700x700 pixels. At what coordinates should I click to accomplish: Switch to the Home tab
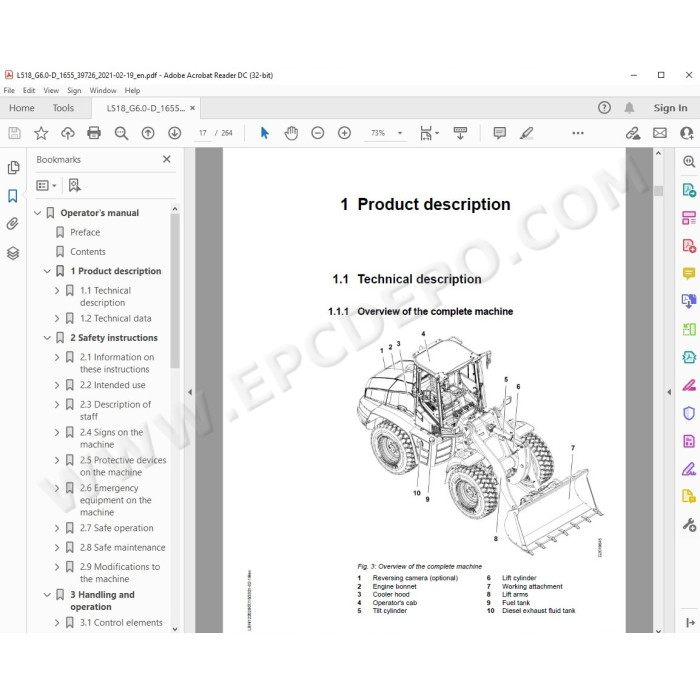click(21, 108)
